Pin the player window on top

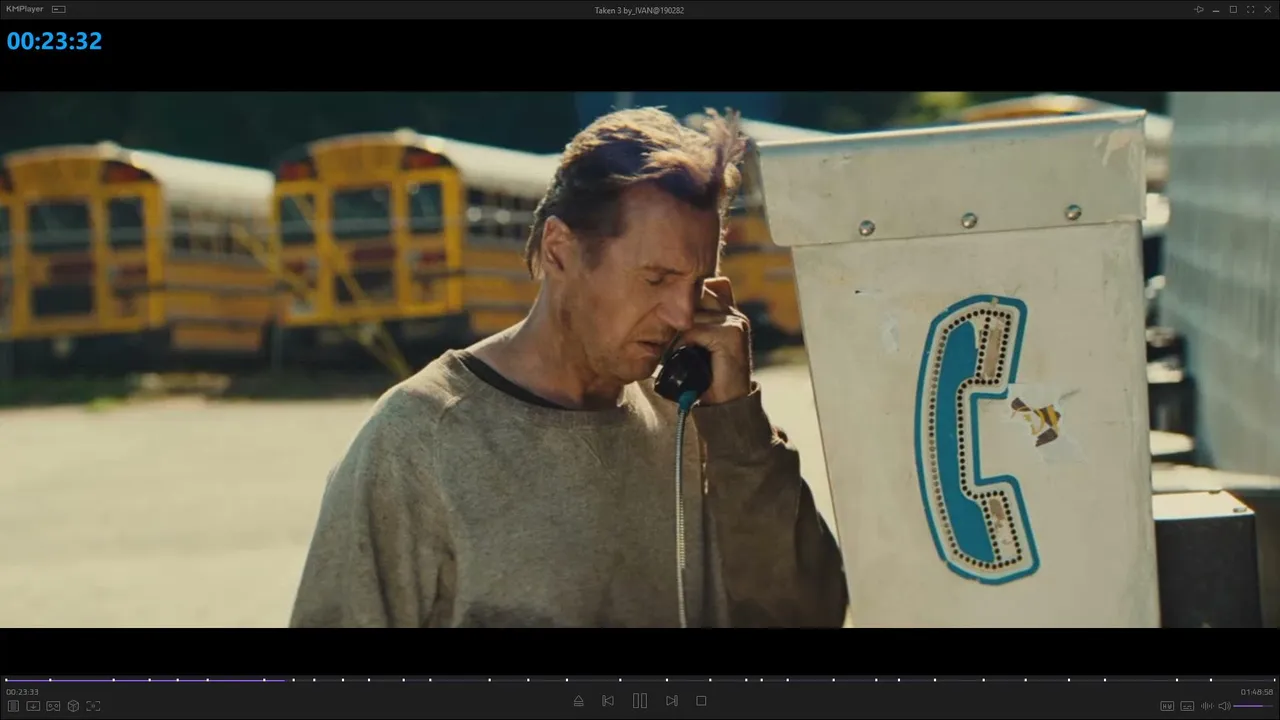pyautogui.click(x=1199, y=9)
